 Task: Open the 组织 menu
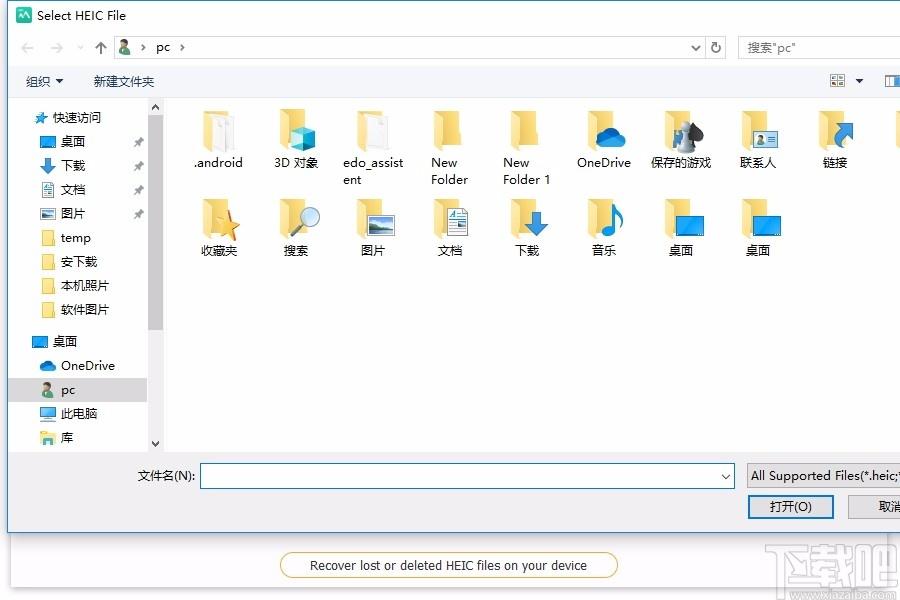pyautogui.click(x=44, y=82)
